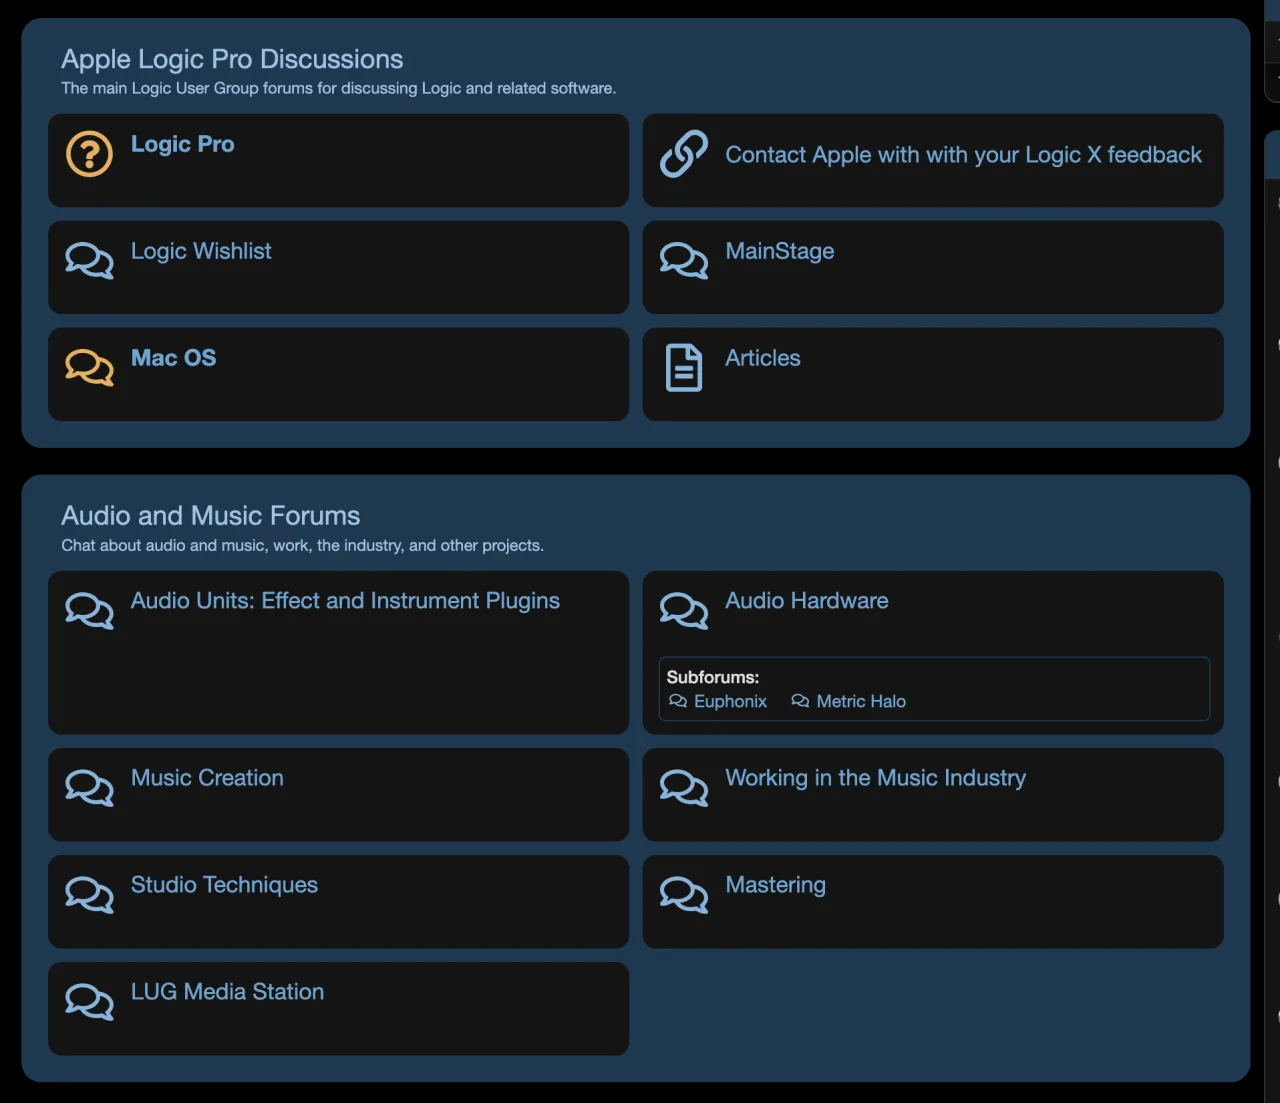Click the question mark icon beside Logic Pro
Screen dimensions: 1280x1103
pos(89,154)
